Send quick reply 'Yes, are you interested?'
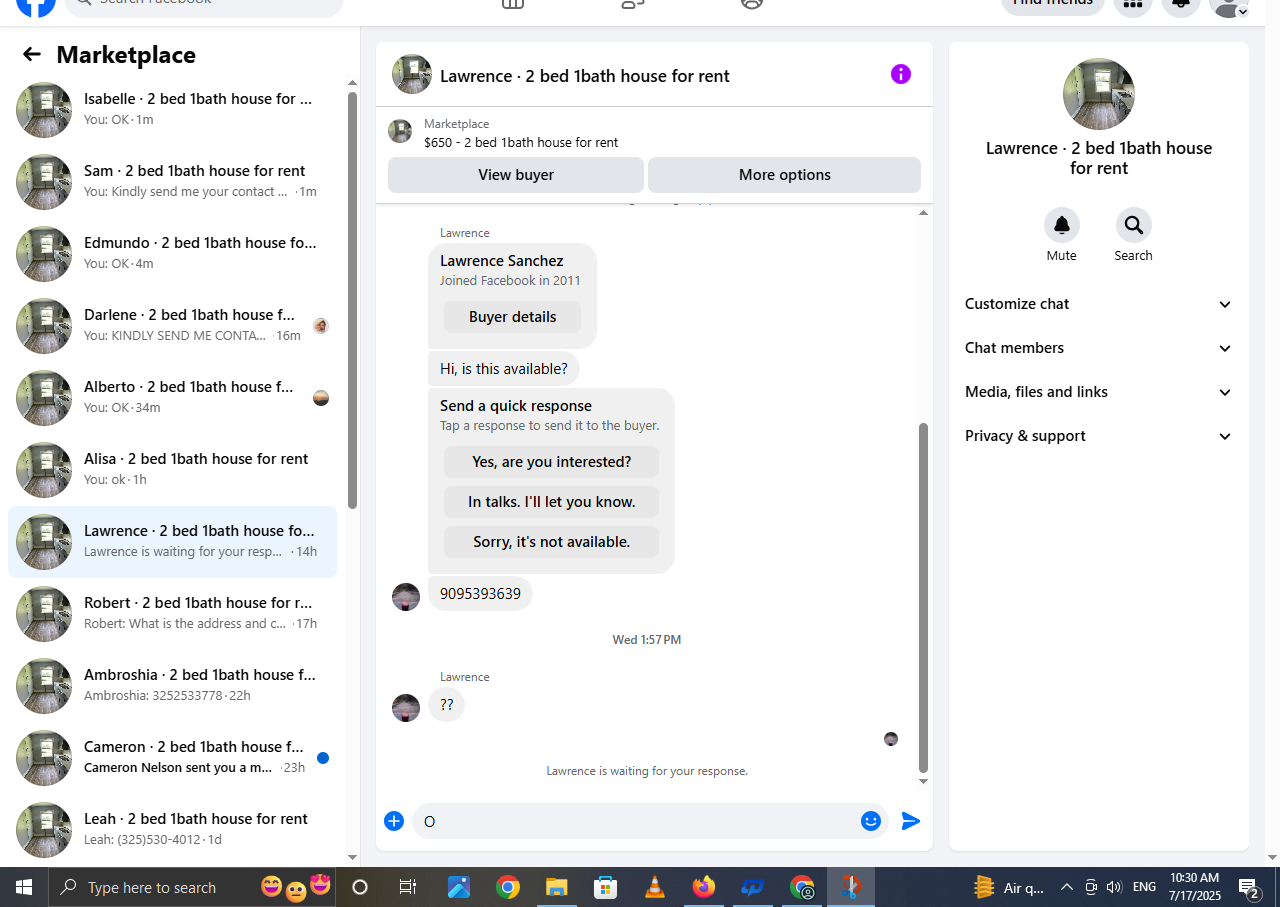 pyautogui.click(x=552, y=462)
